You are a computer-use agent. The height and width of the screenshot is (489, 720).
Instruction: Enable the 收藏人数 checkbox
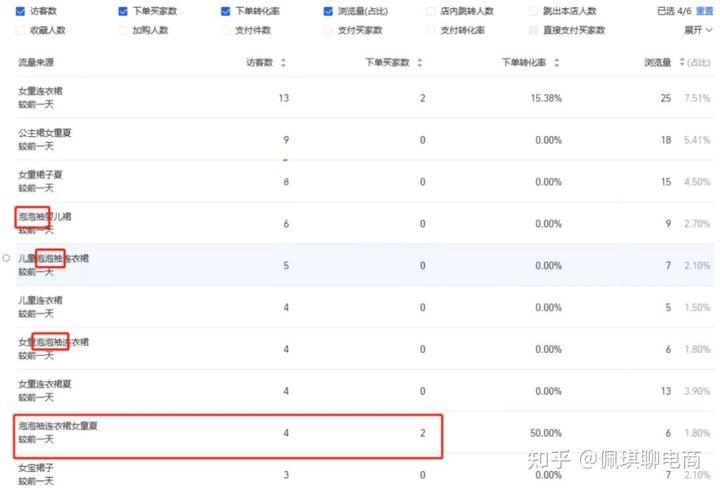(x=20, y=30)
